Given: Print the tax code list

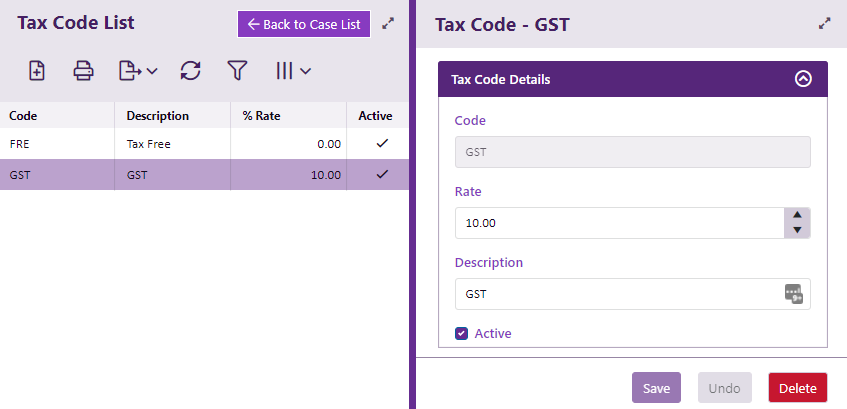Looking at the screenshot, I should (83, 71).
